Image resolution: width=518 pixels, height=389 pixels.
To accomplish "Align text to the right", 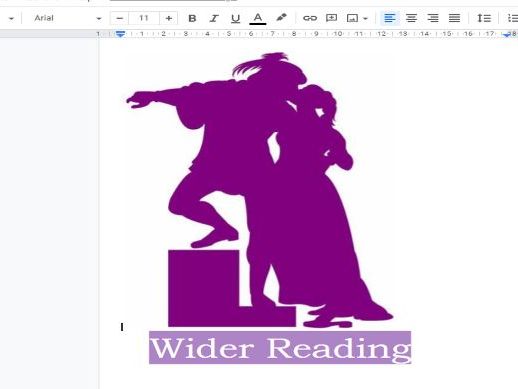I will [x=433, y=18].
